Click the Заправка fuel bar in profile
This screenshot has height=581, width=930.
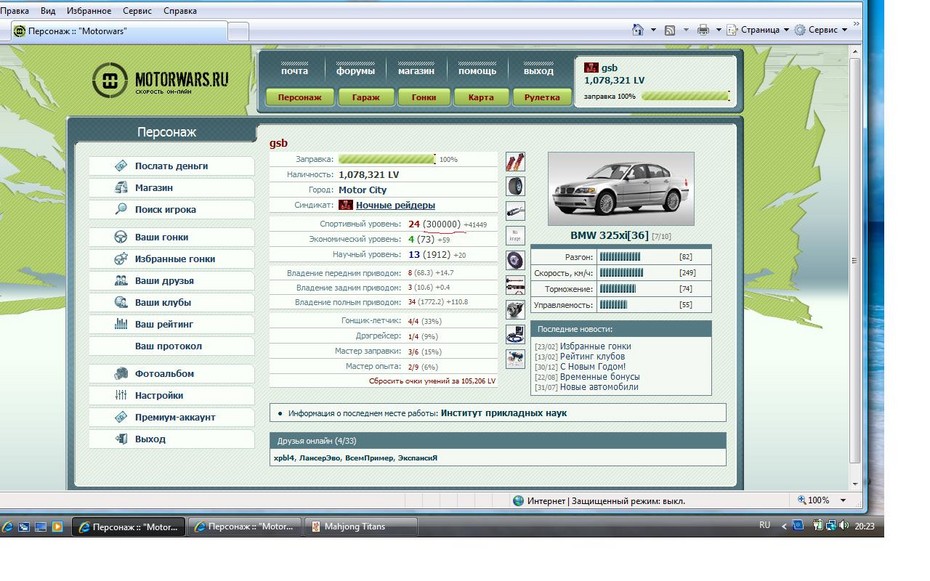point(387,159)
